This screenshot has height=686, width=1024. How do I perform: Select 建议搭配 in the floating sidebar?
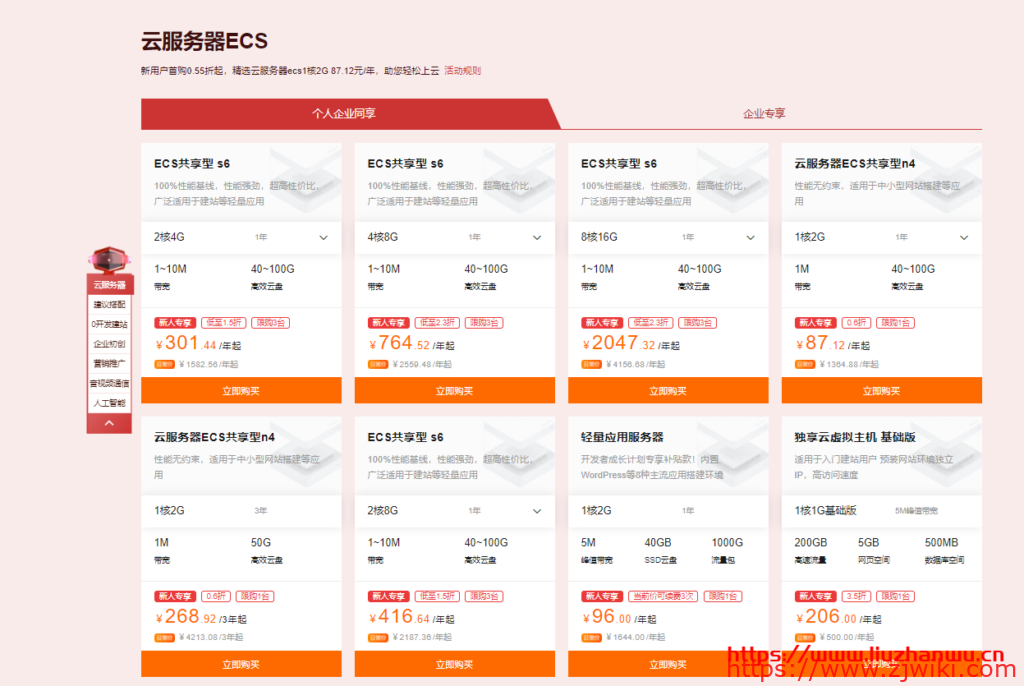[x=109, y=304]
